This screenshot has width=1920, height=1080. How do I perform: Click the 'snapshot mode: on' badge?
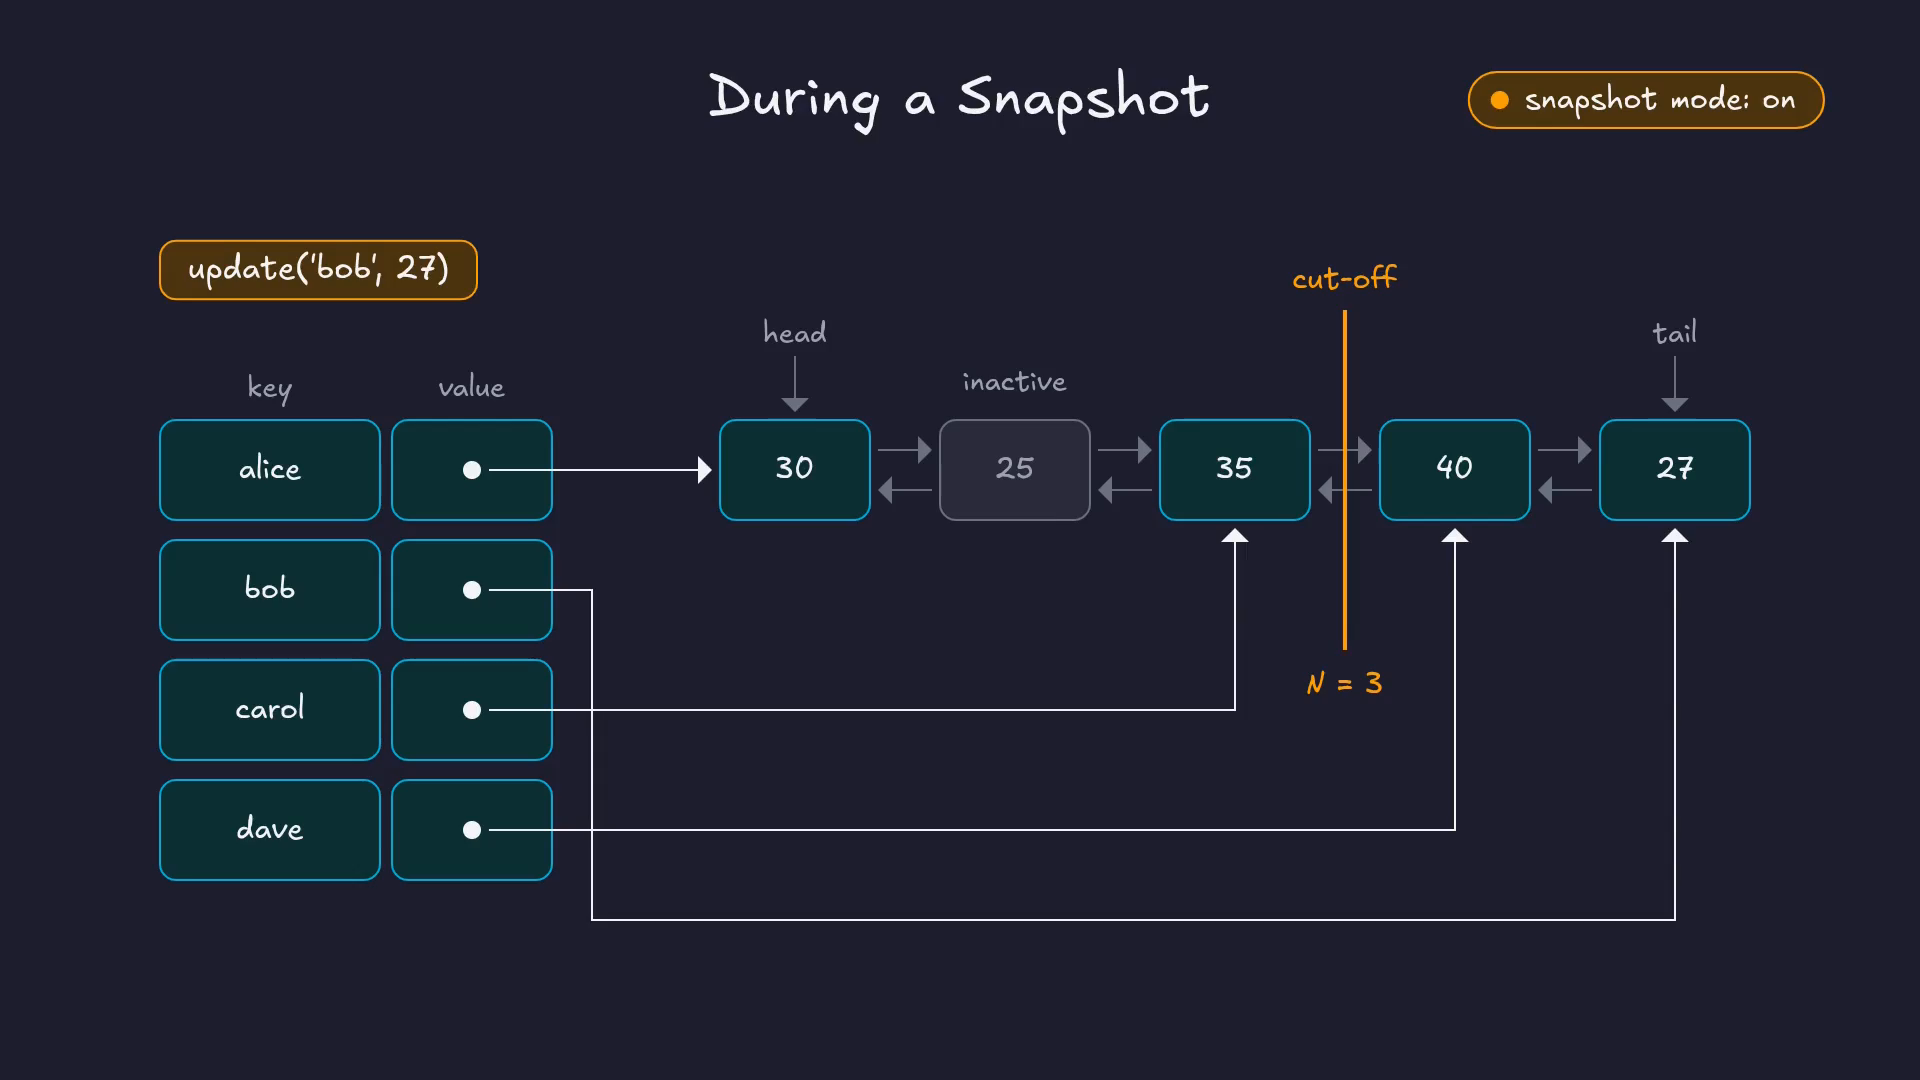[1646, 100]
